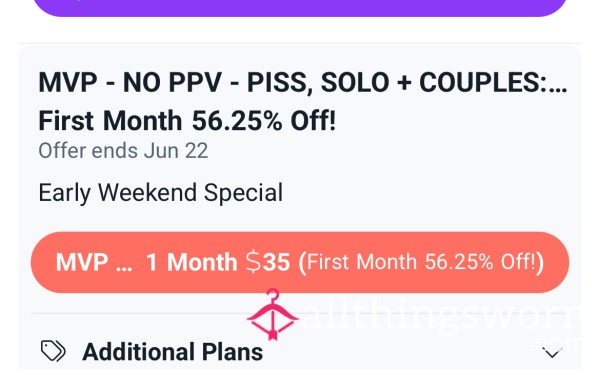
Task: Select the Early Weekend Special description
Action: [161, 193]
